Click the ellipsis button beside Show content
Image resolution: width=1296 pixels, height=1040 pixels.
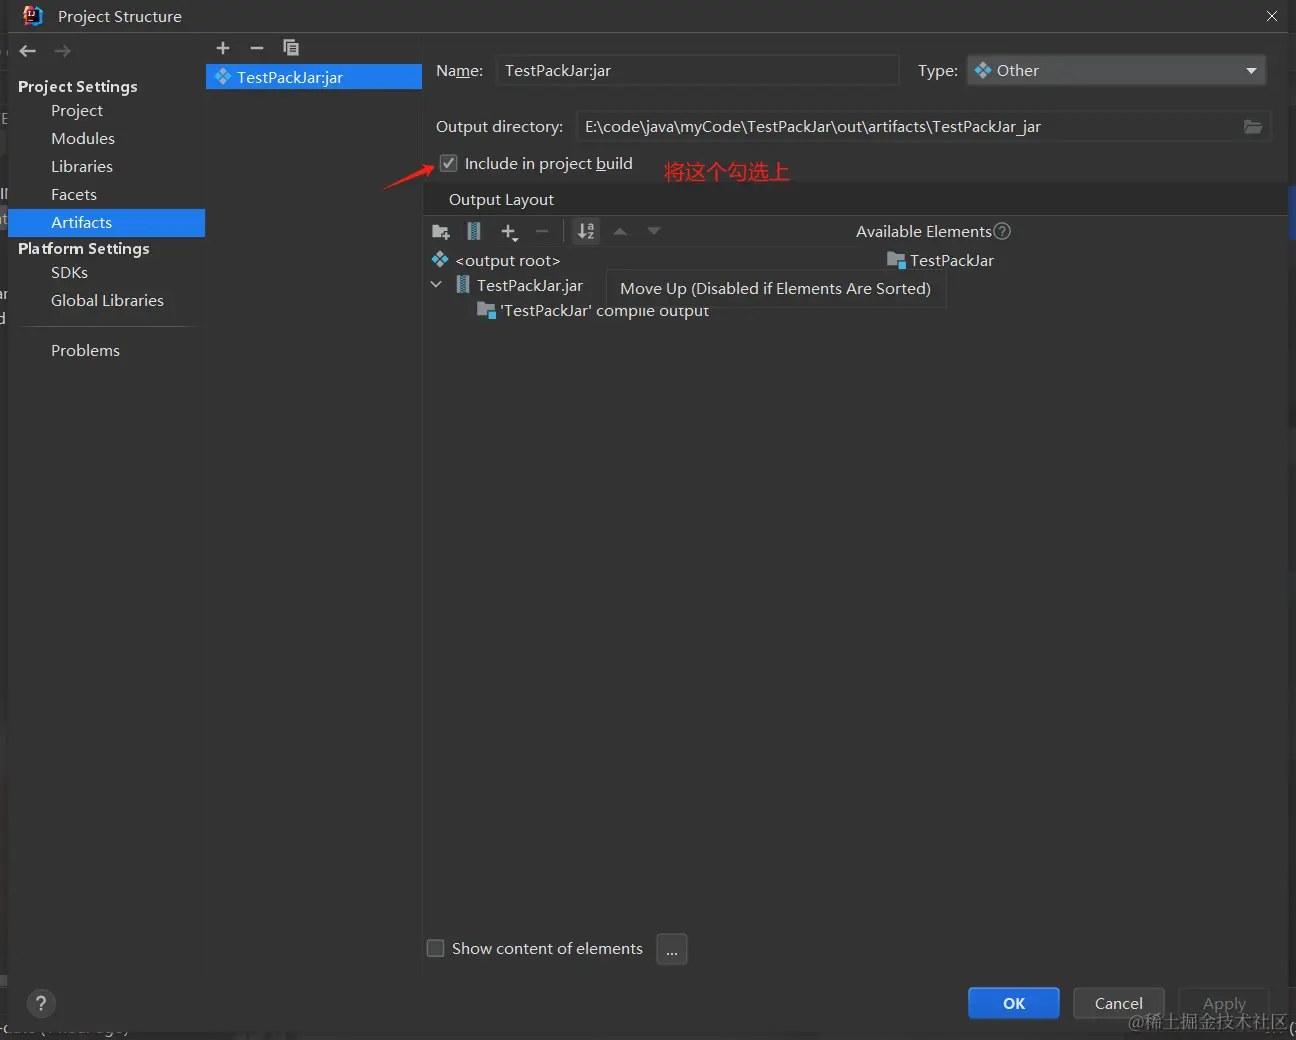(672, 949)
